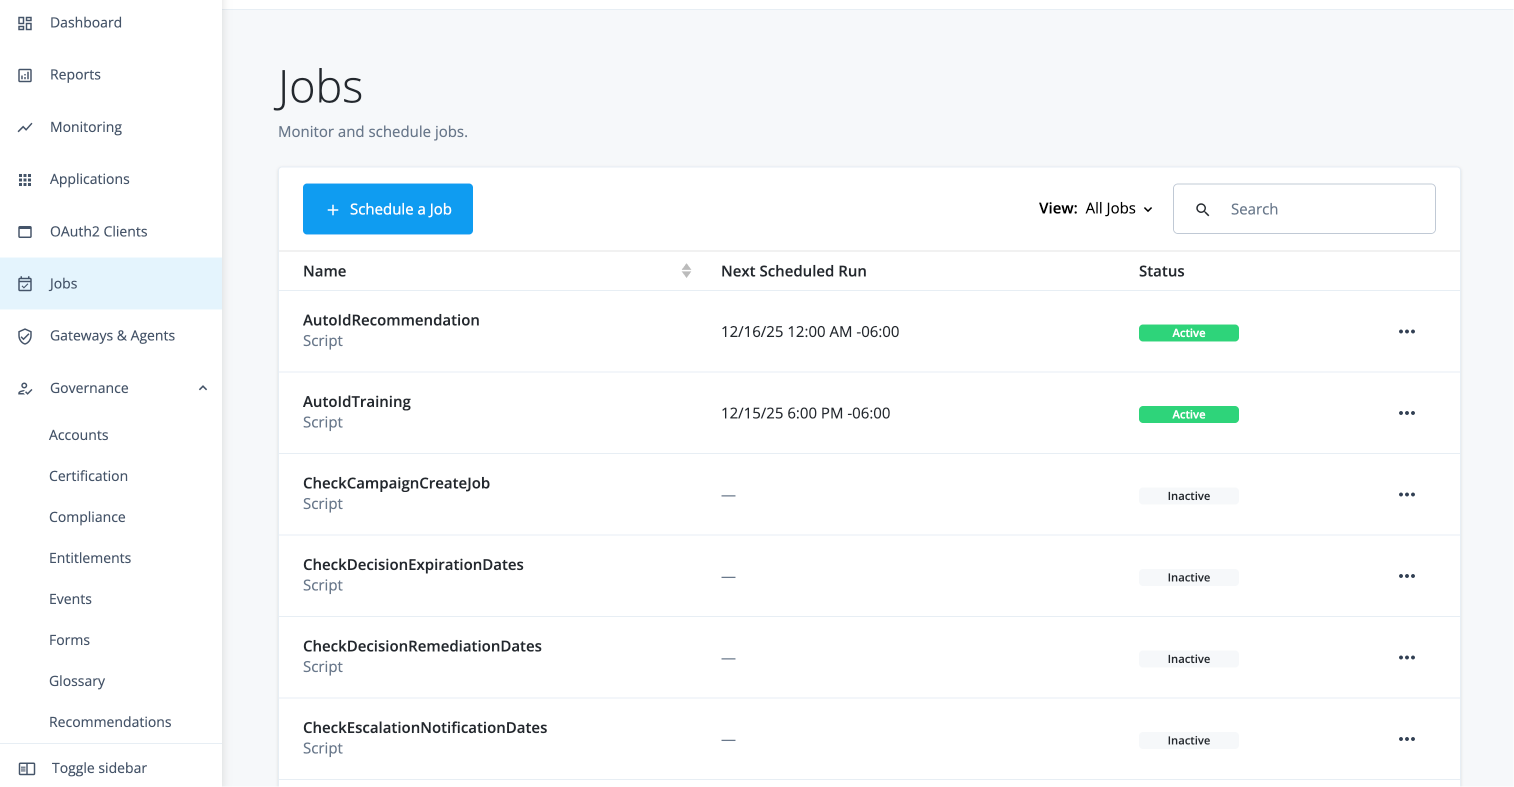Click the Gateways & Agents shield icon
Image resolution: width=1514 pixels, height=787 pixels.
click(25, 336)
